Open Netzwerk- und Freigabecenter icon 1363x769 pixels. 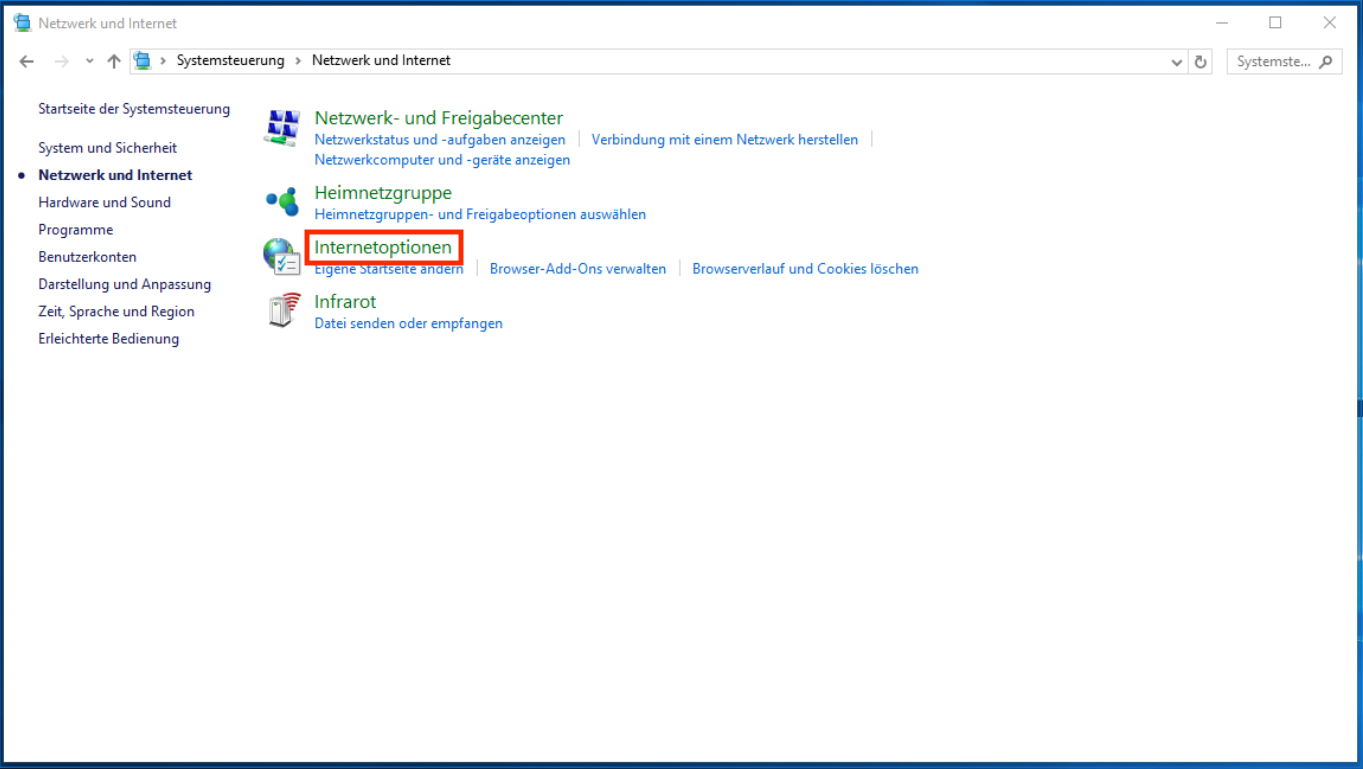[281, 128]
